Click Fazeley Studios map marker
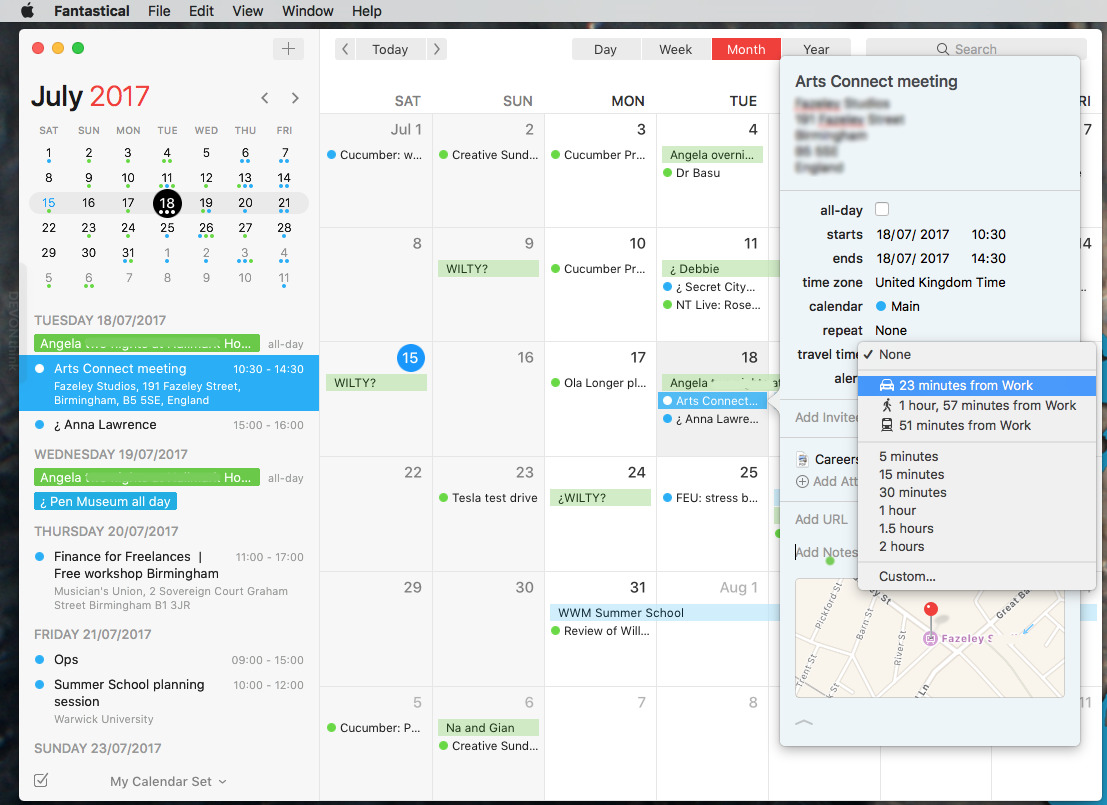1107x805 pixels. (x=930, y=638)
